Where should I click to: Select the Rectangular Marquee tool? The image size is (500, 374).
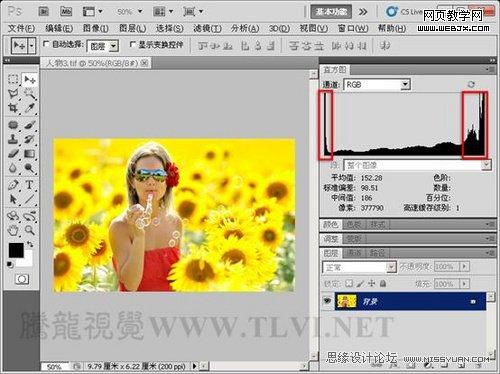pos(13,79)
